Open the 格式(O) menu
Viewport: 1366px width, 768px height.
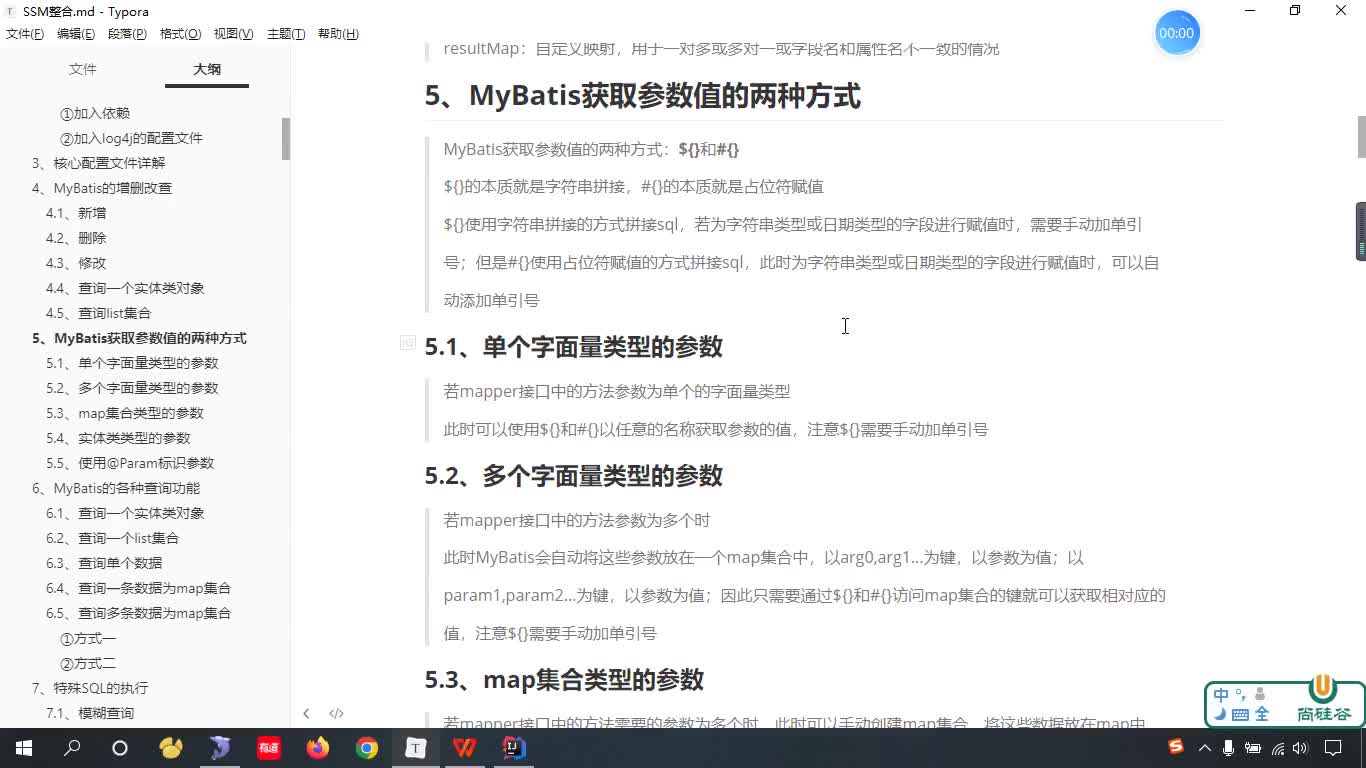[x=181, y=34]
